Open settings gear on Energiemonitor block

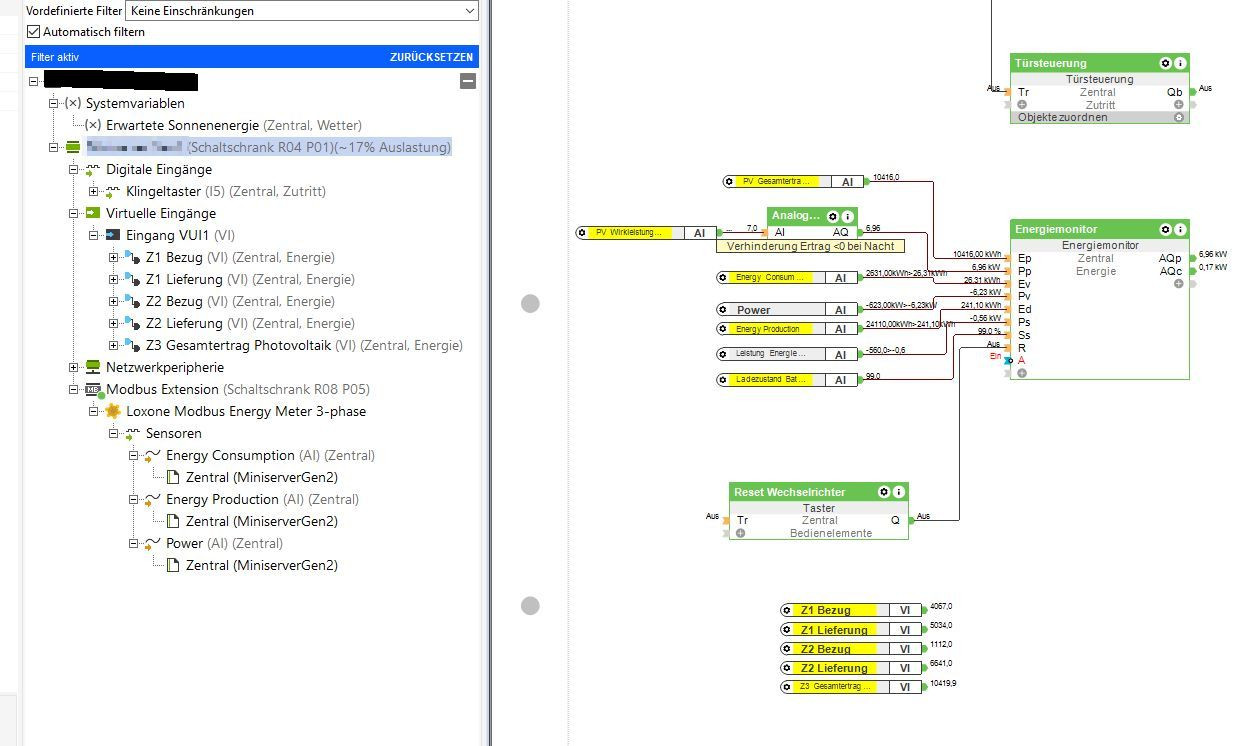1164,229
